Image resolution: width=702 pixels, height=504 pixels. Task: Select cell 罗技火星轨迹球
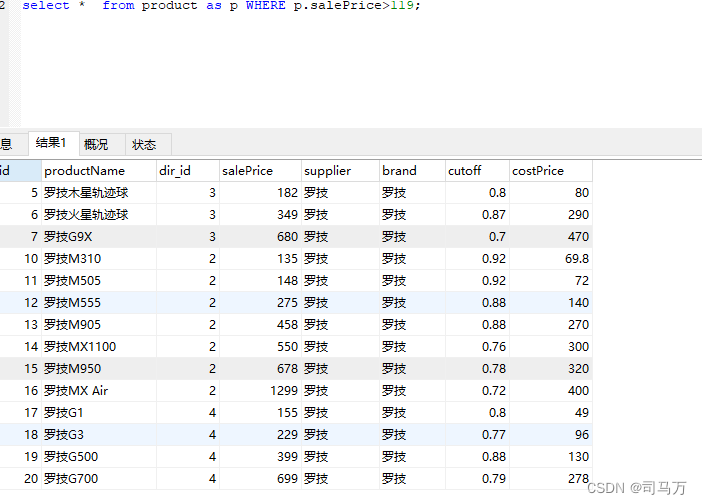point(99,215)
